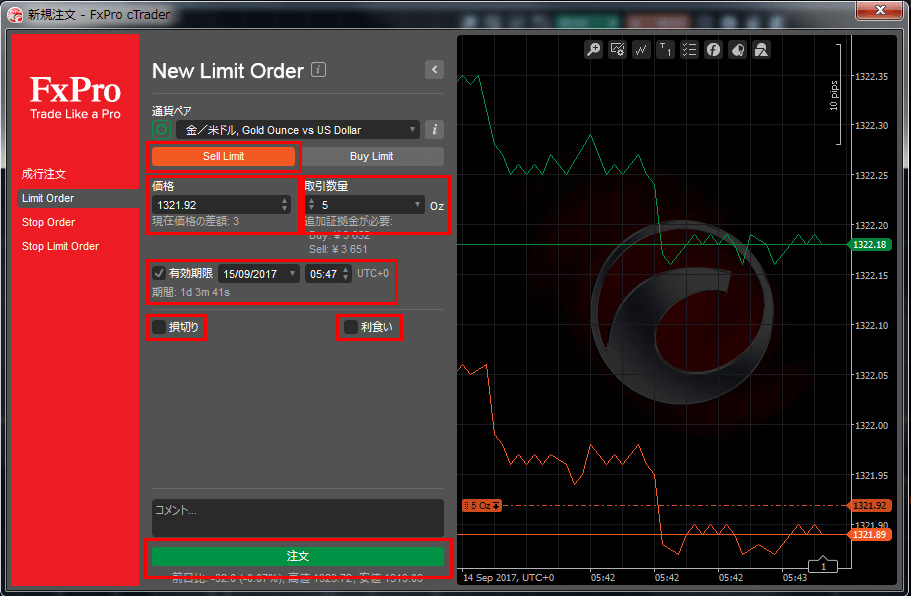This screenshot has height=596, width=911.
Task: Click the info icon beside New Limit Order
Action: tap(318, 70)
